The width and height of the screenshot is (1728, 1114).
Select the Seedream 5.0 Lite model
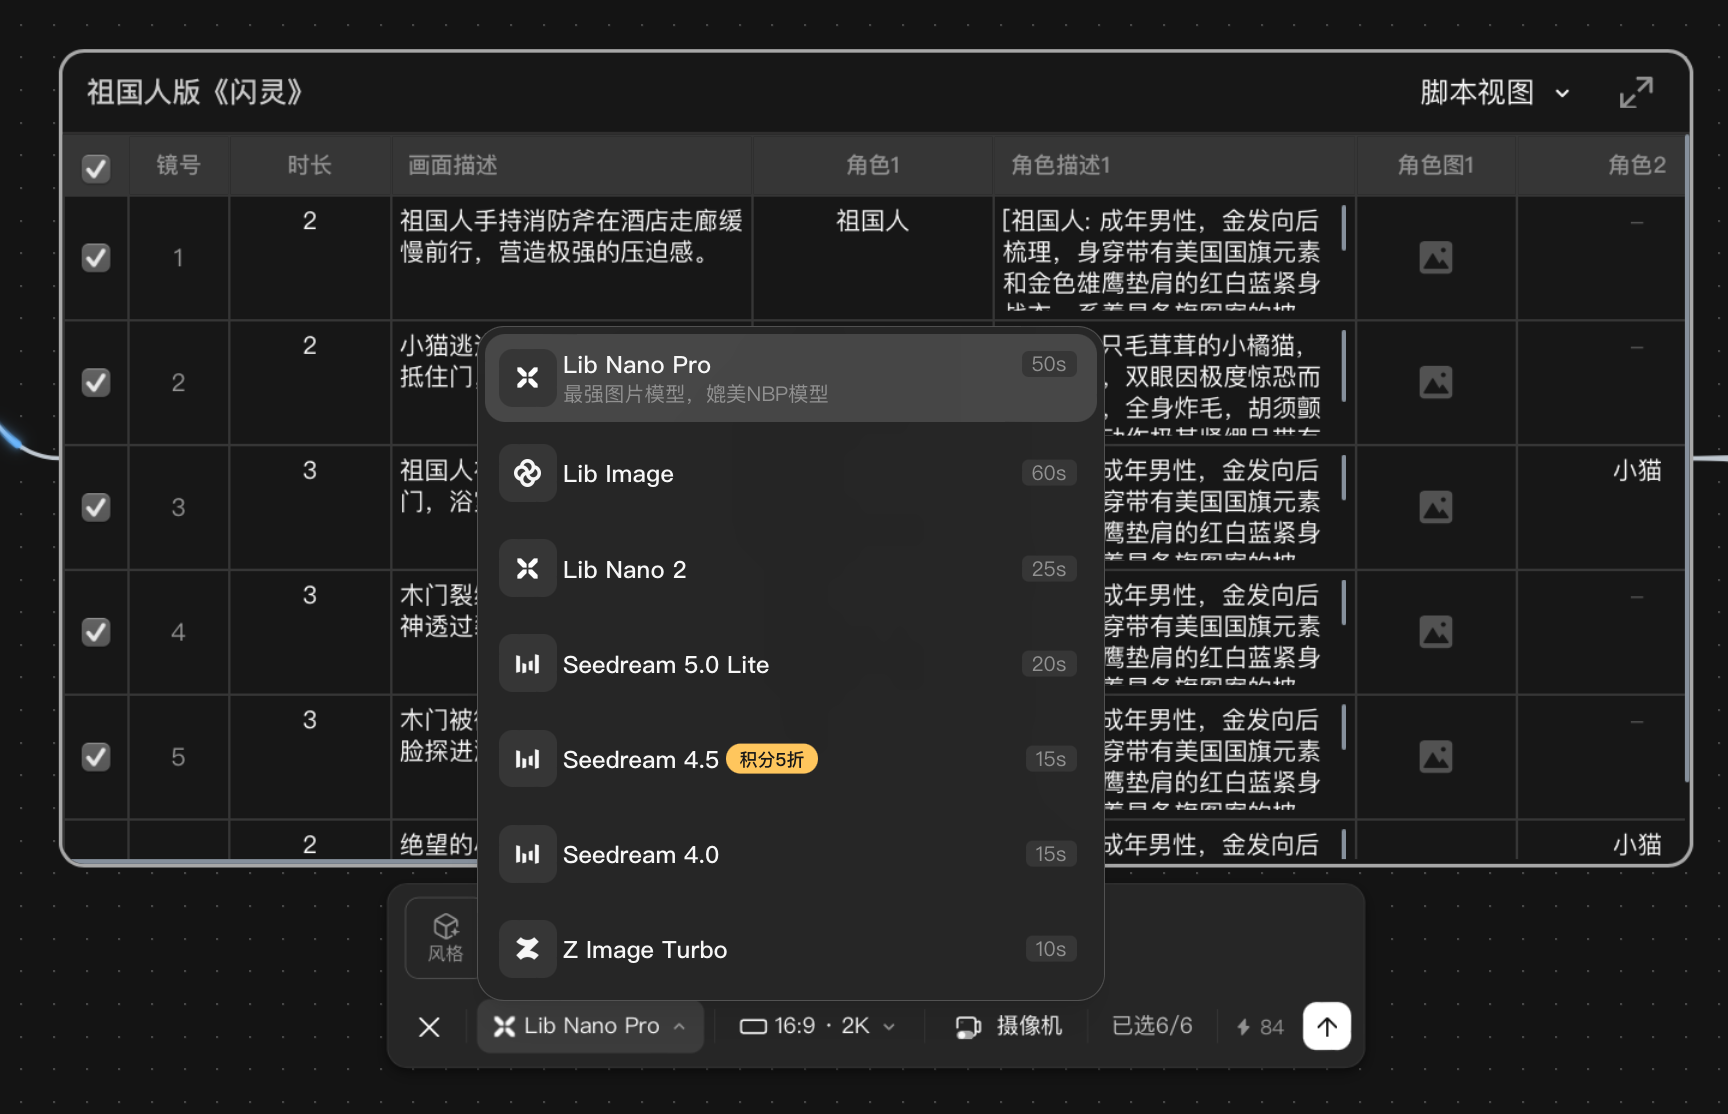tap(790, 664)
